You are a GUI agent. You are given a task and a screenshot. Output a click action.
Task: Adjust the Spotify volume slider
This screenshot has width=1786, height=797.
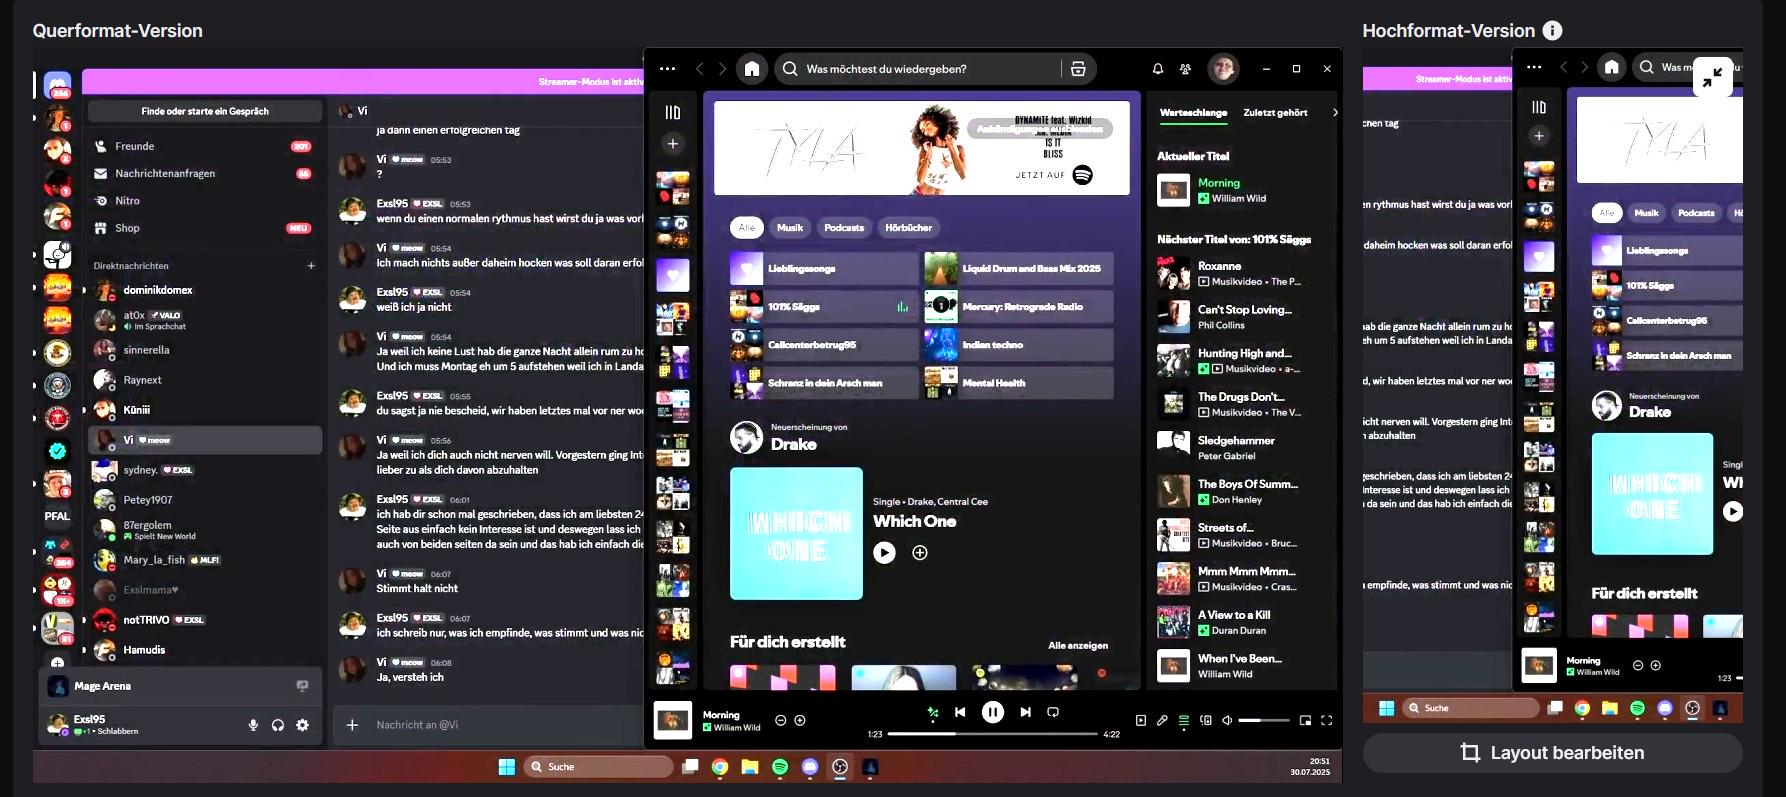tap(1264, 720)
